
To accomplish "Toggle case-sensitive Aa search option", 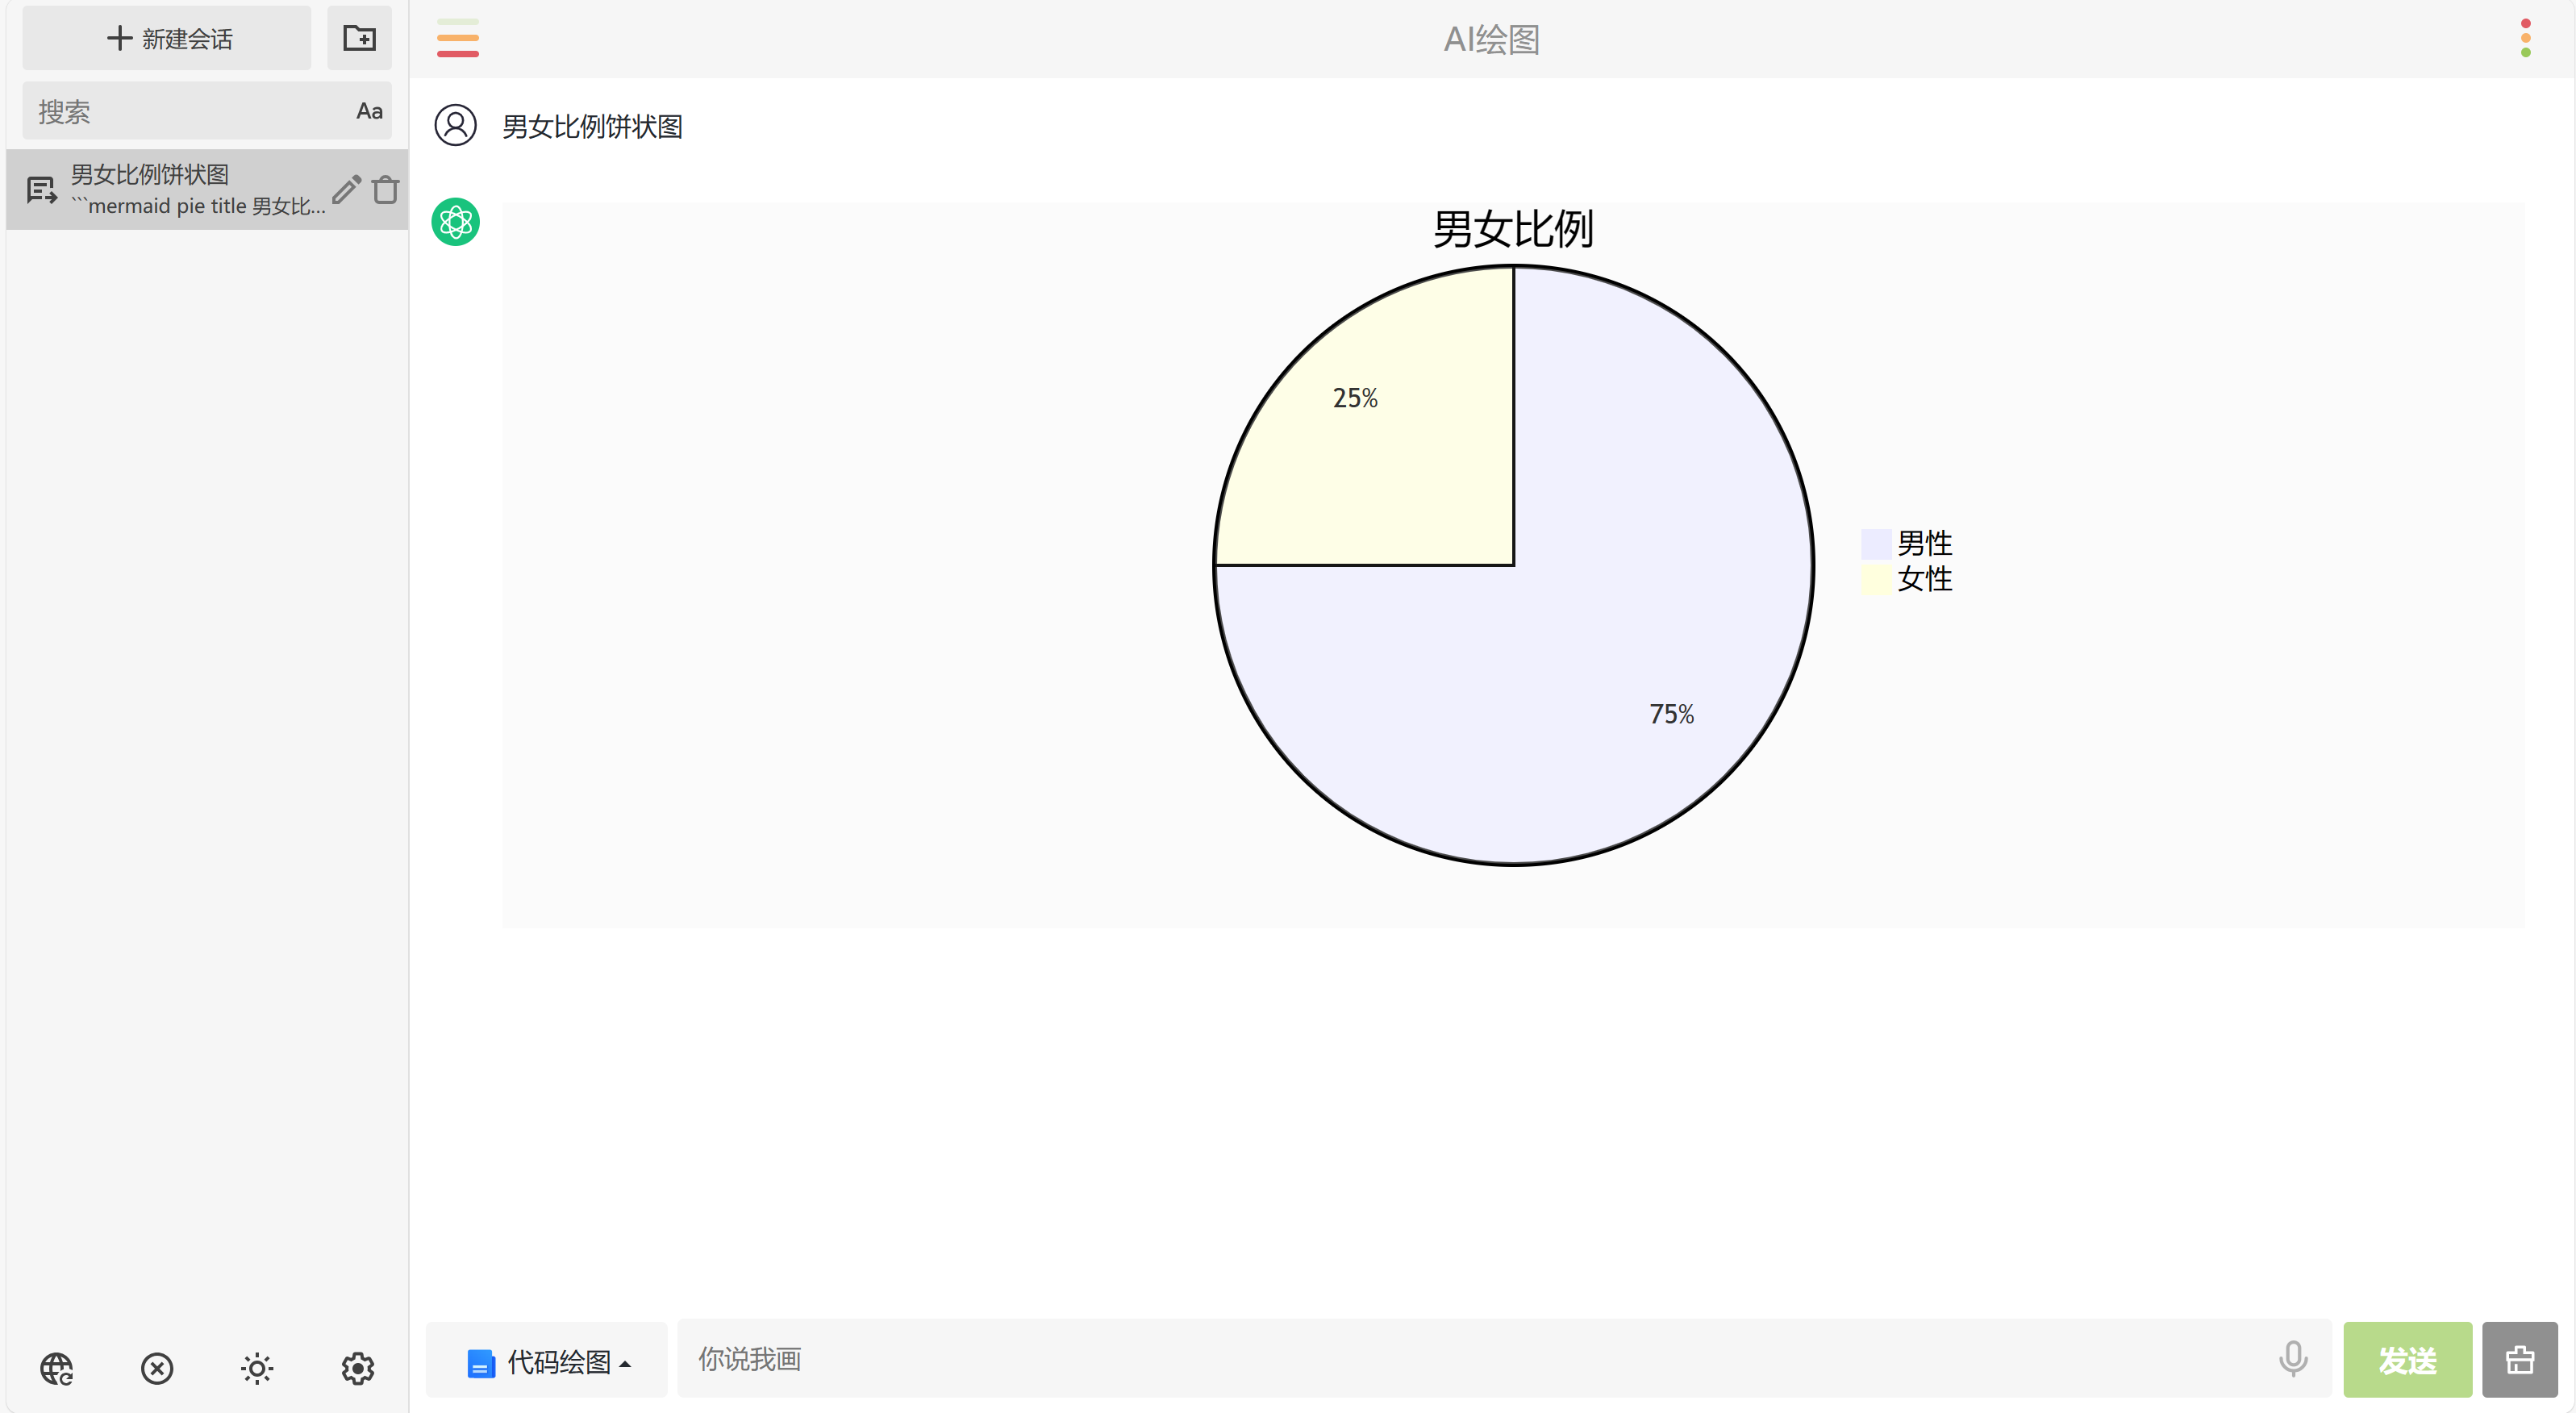I will 369,111.
